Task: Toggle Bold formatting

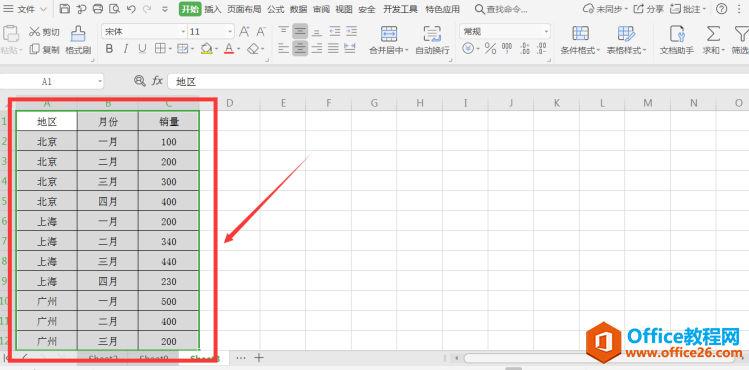Action: coord(109,49)
